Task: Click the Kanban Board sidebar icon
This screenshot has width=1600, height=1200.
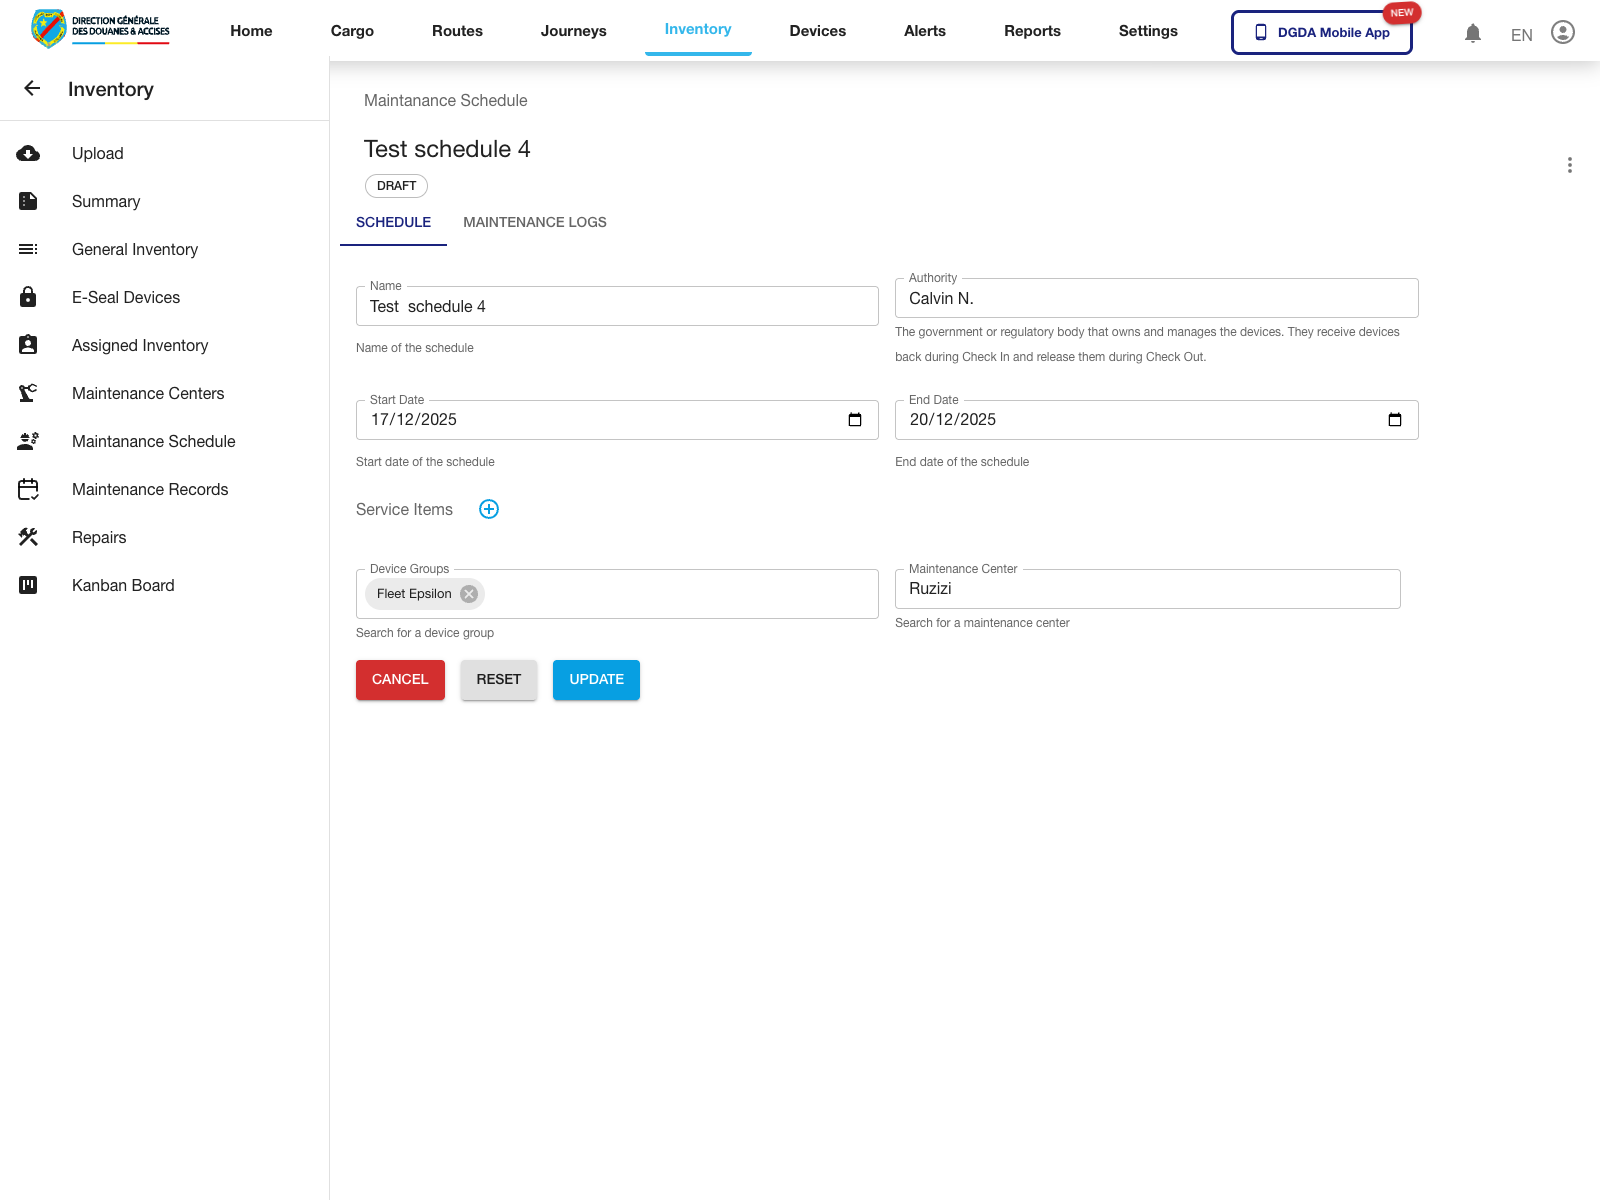Action: point(28,586)
